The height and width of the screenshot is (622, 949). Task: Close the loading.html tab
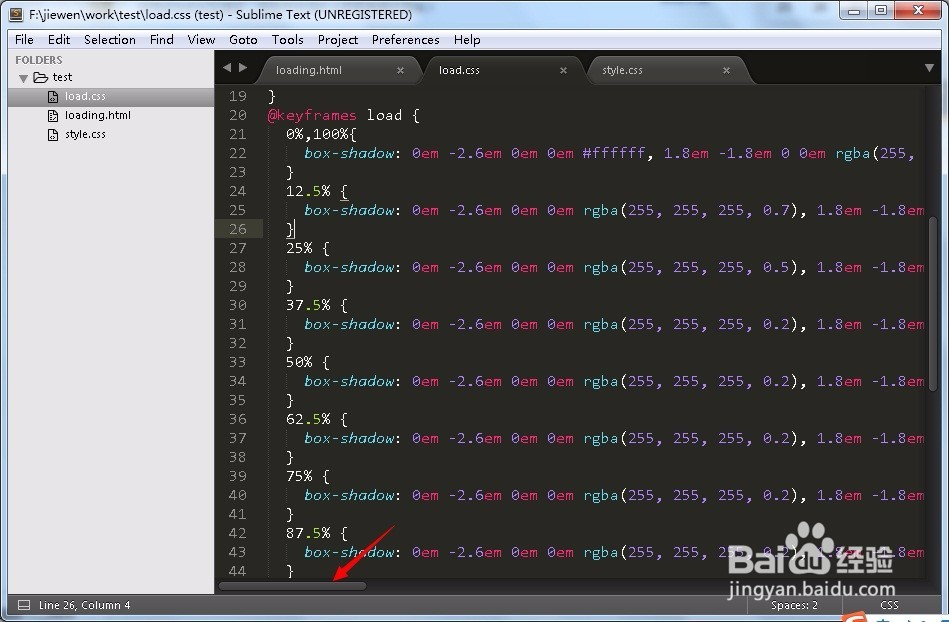click(x=400, y=70)
